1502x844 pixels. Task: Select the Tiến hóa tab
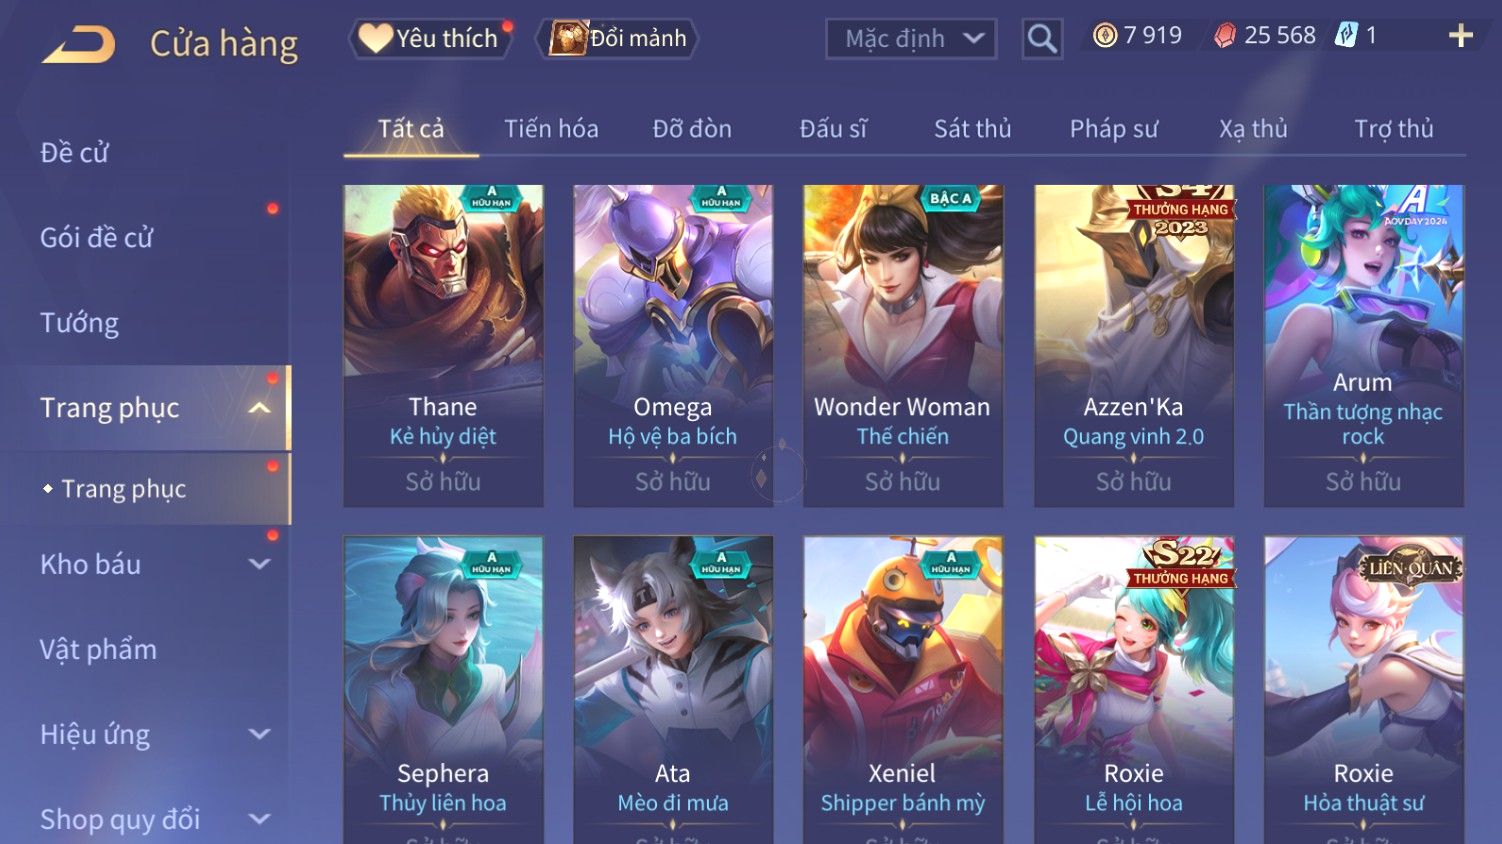click(x=551, y=129)
